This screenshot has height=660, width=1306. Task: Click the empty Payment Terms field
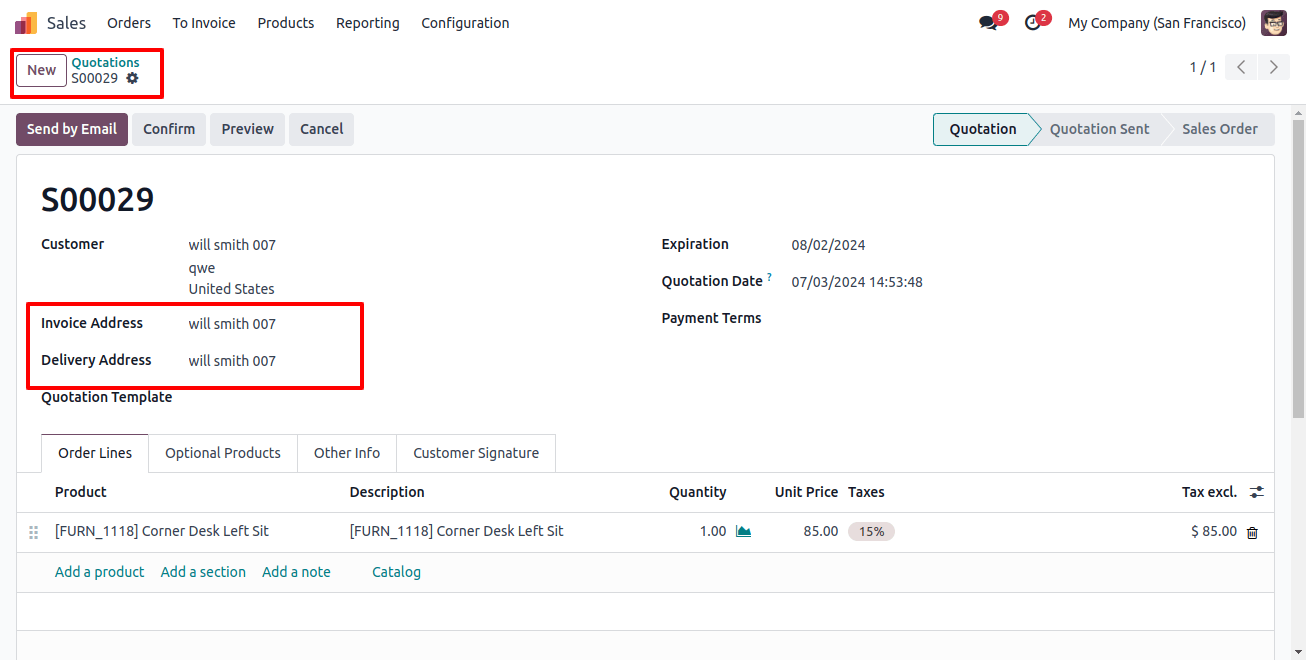coord(1020,319)
